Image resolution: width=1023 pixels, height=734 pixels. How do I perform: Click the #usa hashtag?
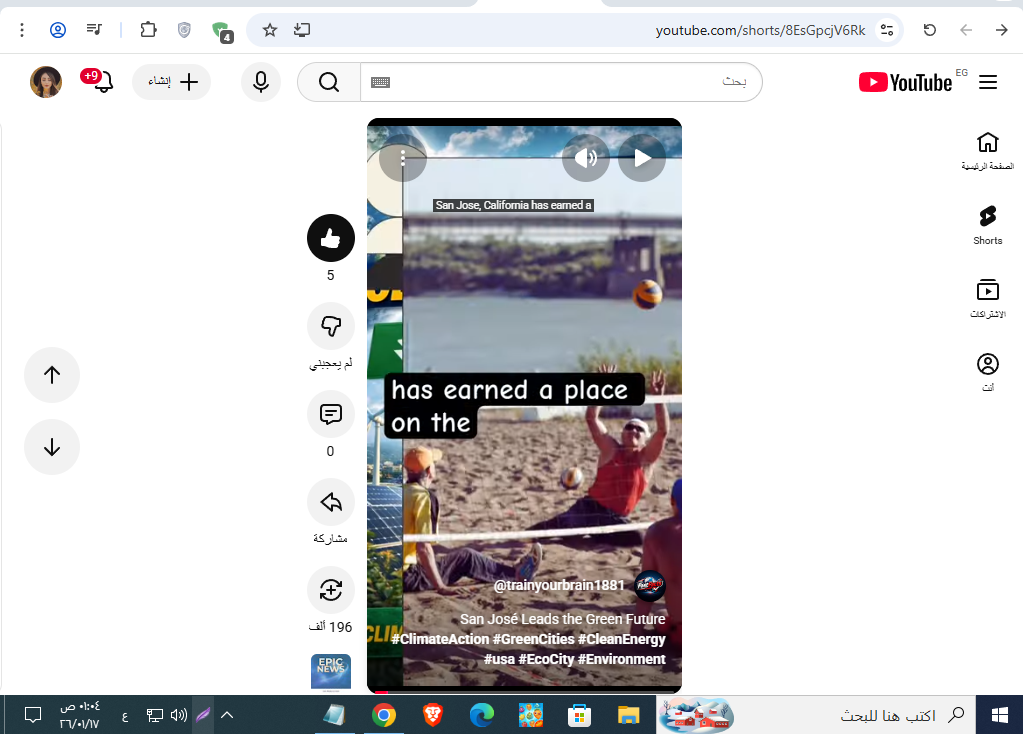click(x=499, y=659)
